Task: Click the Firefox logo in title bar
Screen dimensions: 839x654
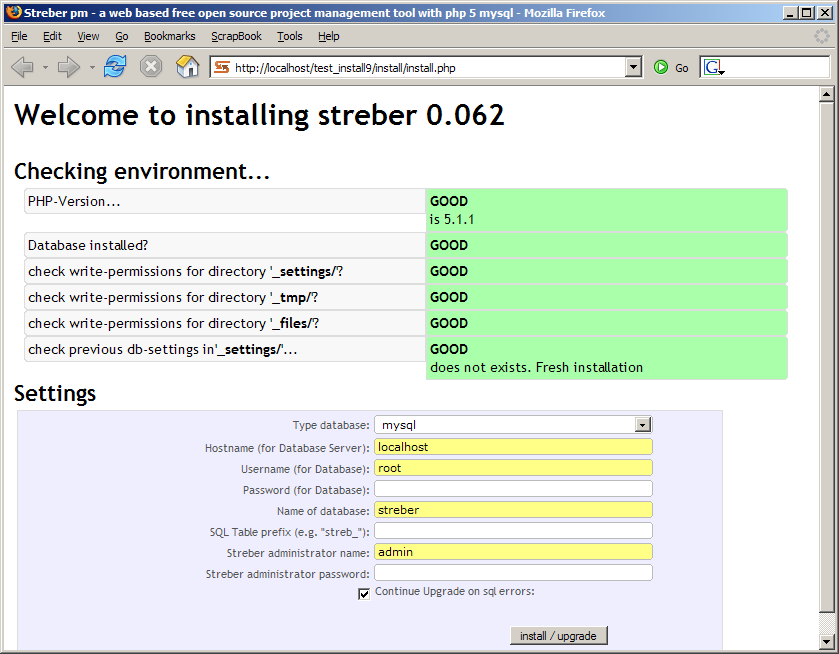Action: point(13,12)
